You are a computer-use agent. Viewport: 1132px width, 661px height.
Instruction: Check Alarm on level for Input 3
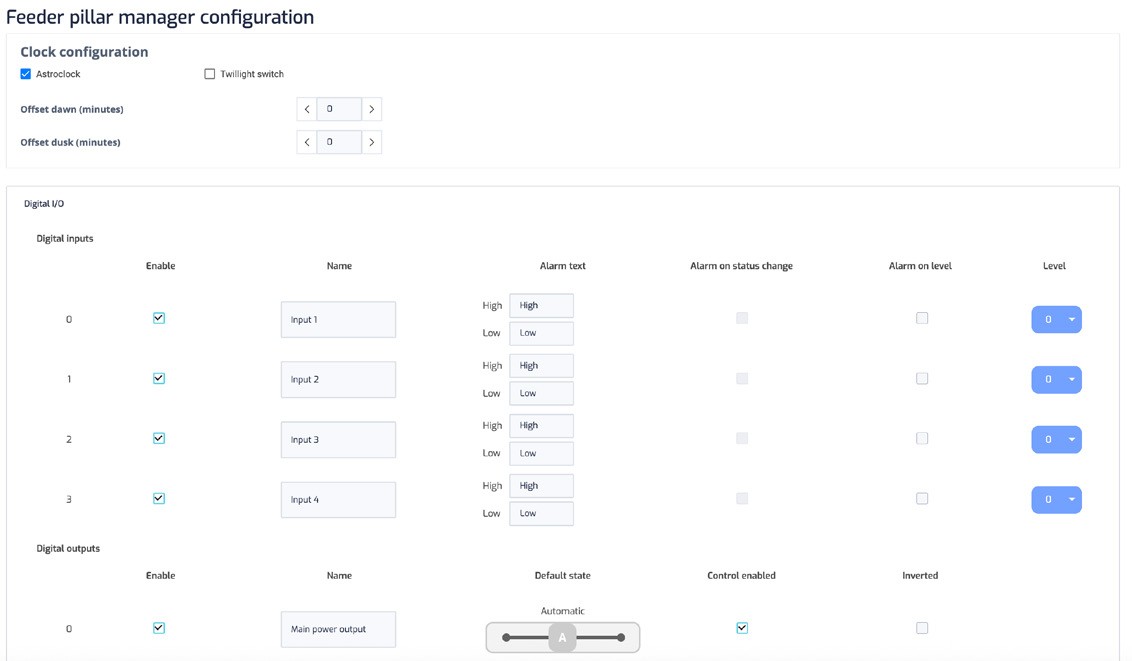coord(922,438)
